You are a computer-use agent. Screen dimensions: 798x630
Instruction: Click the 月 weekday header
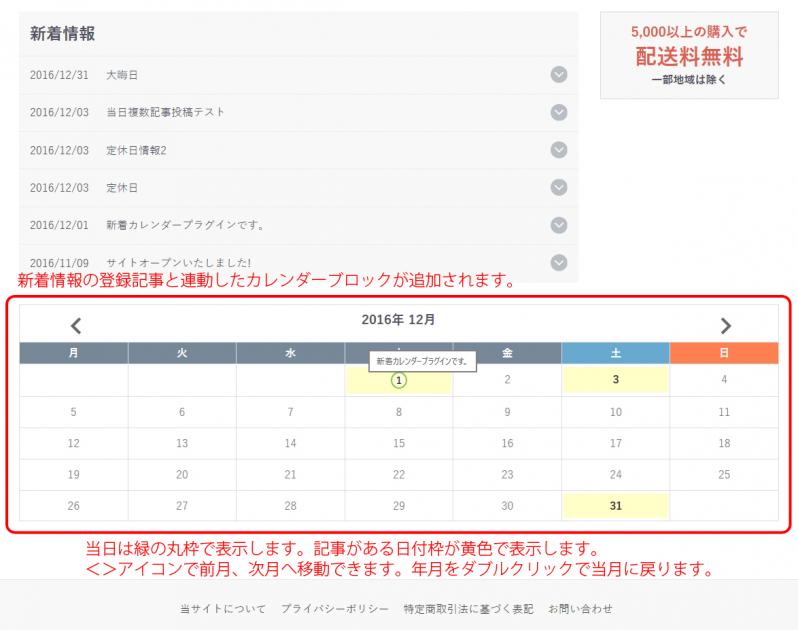coord(73,353)
